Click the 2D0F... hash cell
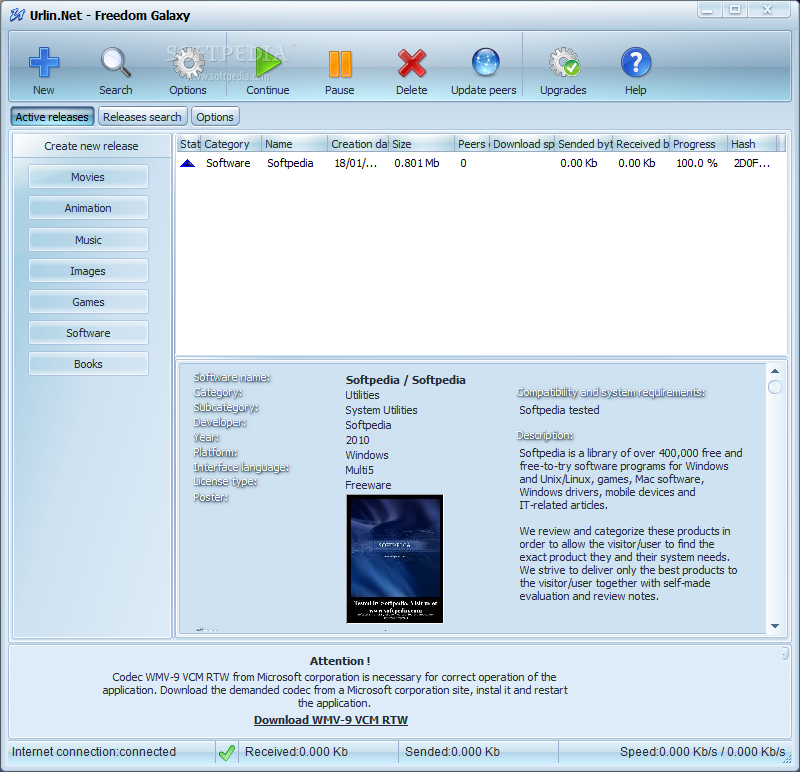800x772 pixels. click(x=752, y=163)
